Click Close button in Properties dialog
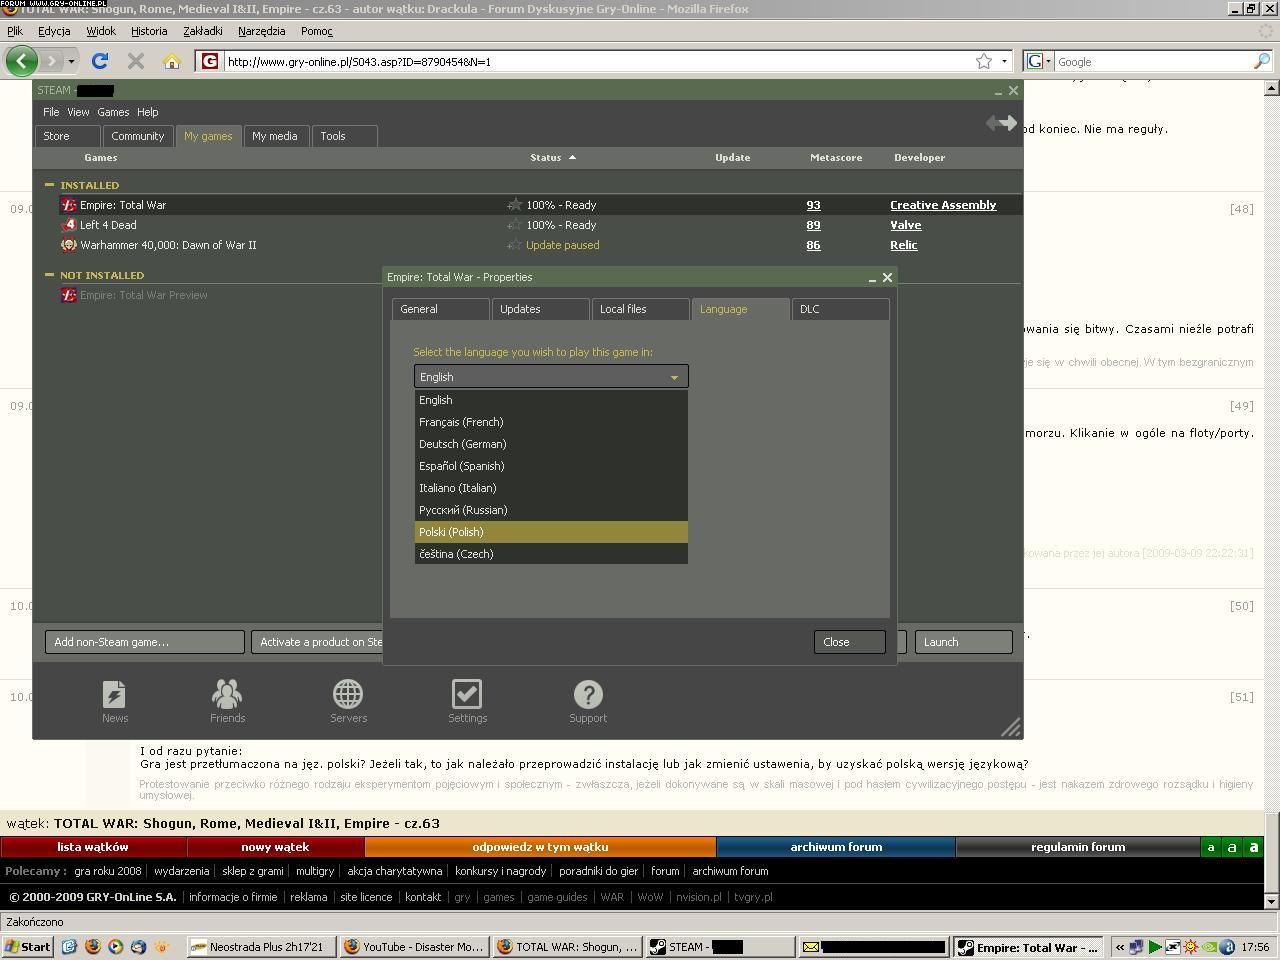Viewport: 1280px width, 960px height. point(850,642)
